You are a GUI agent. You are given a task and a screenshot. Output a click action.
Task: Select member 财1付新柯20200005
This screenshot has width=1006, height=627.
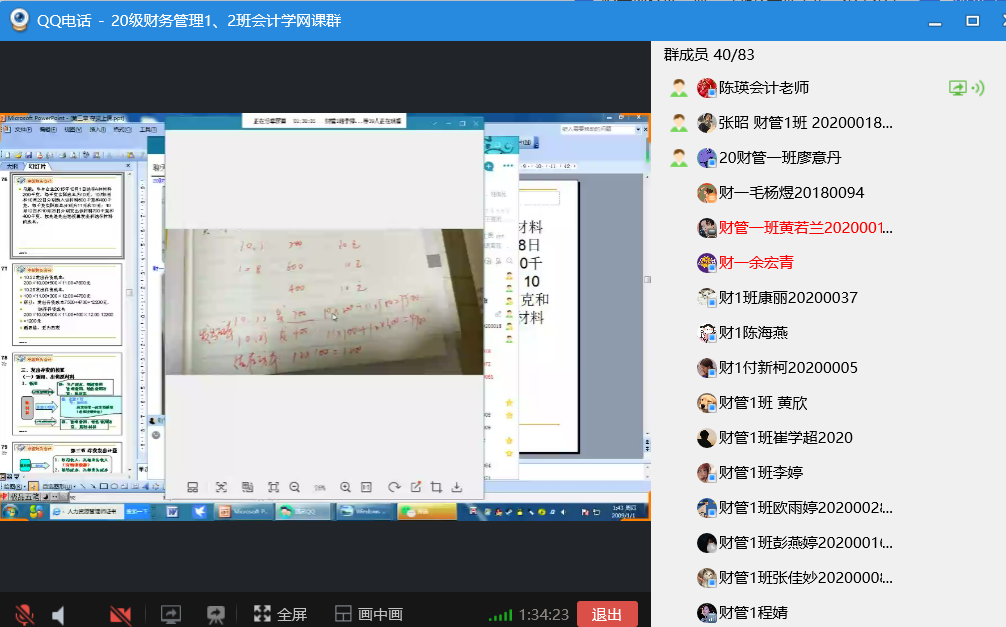pos(788,368)
